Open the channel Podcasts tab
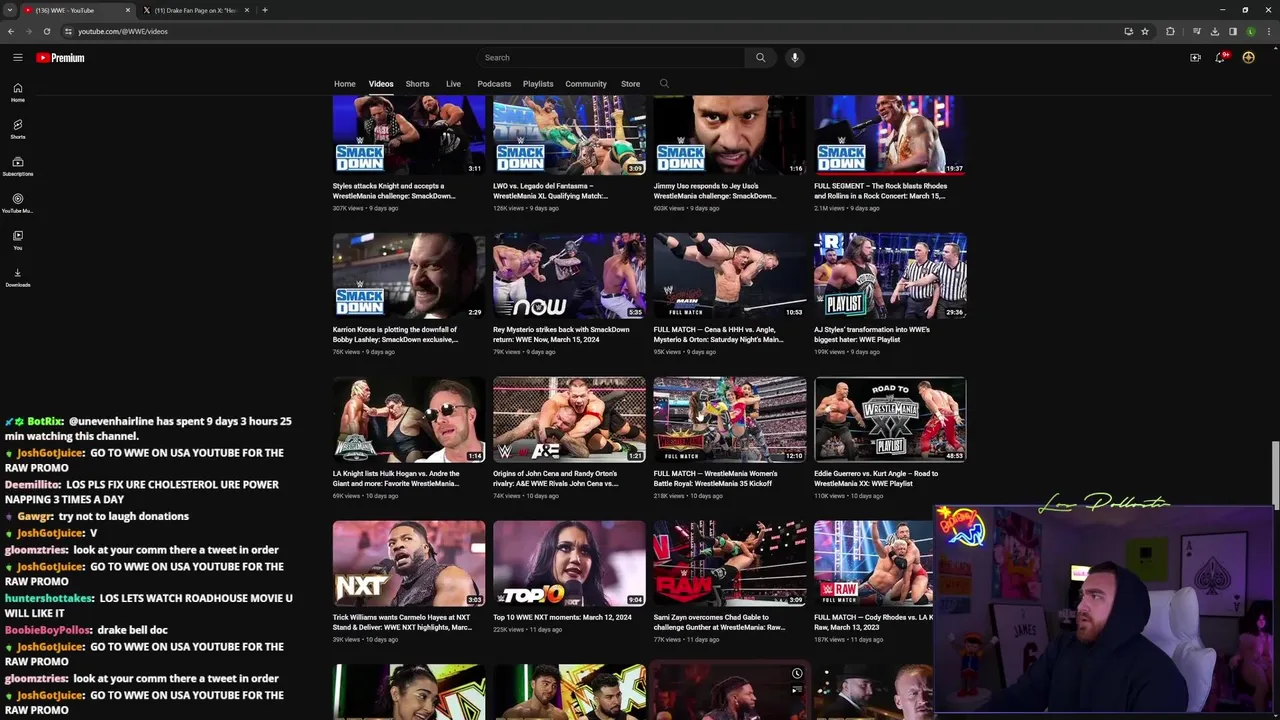 click(494, 84)
